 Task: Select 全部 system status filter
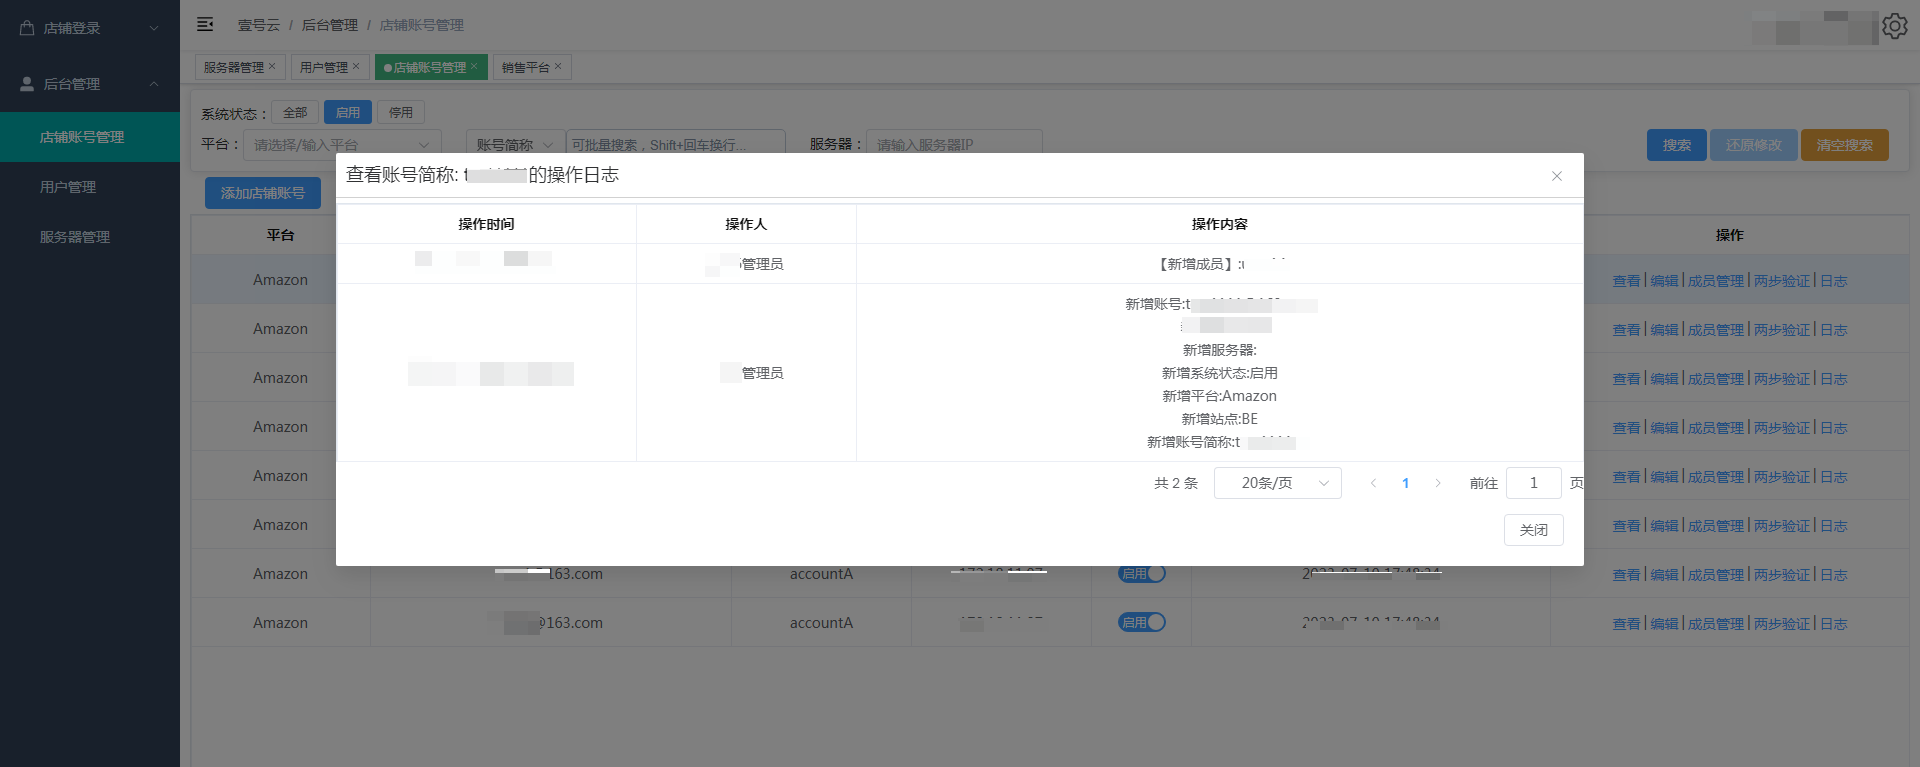click(x=295, y=112)
